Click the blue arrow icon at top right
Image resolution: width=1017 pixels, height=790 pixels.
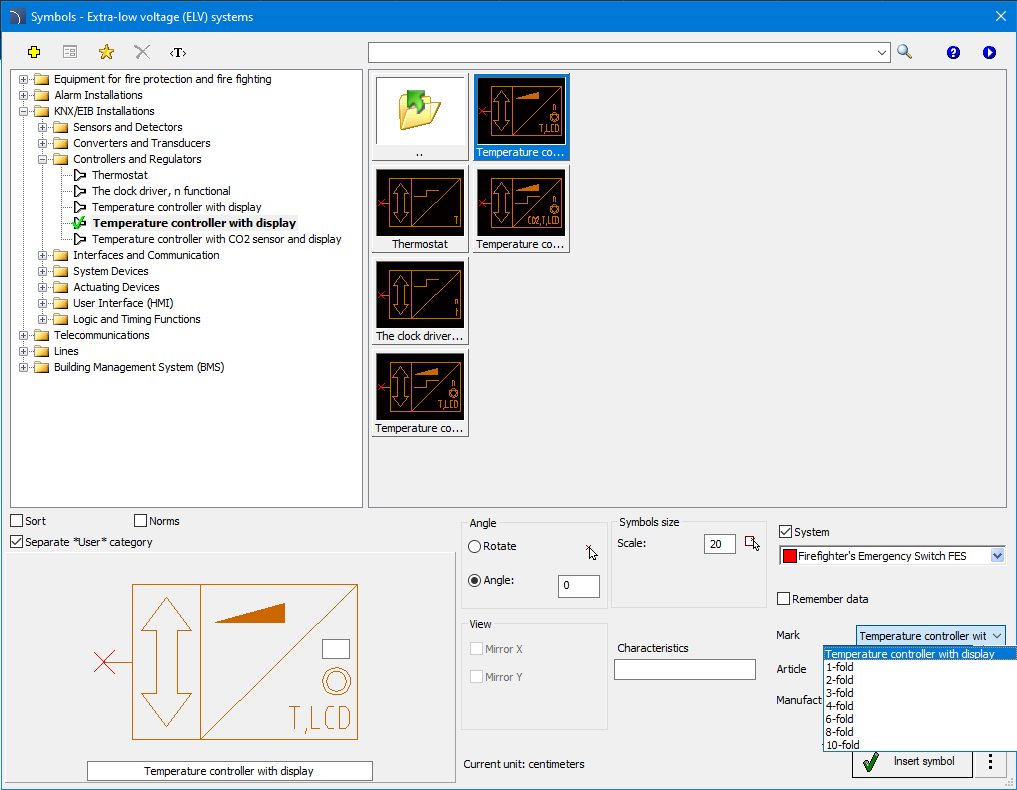(989, 53)
